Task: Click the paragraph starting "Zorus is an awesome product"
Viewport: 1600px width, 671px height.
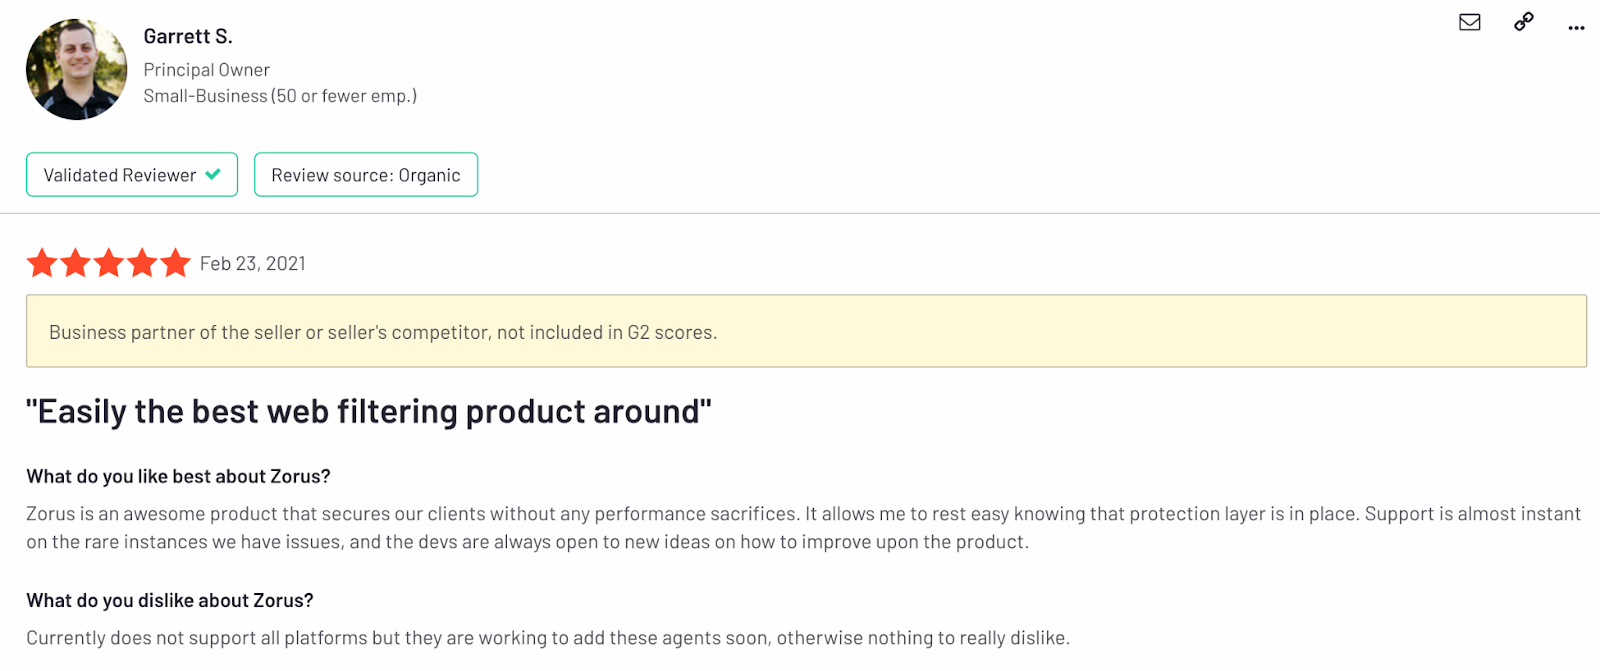Action: 803,528
